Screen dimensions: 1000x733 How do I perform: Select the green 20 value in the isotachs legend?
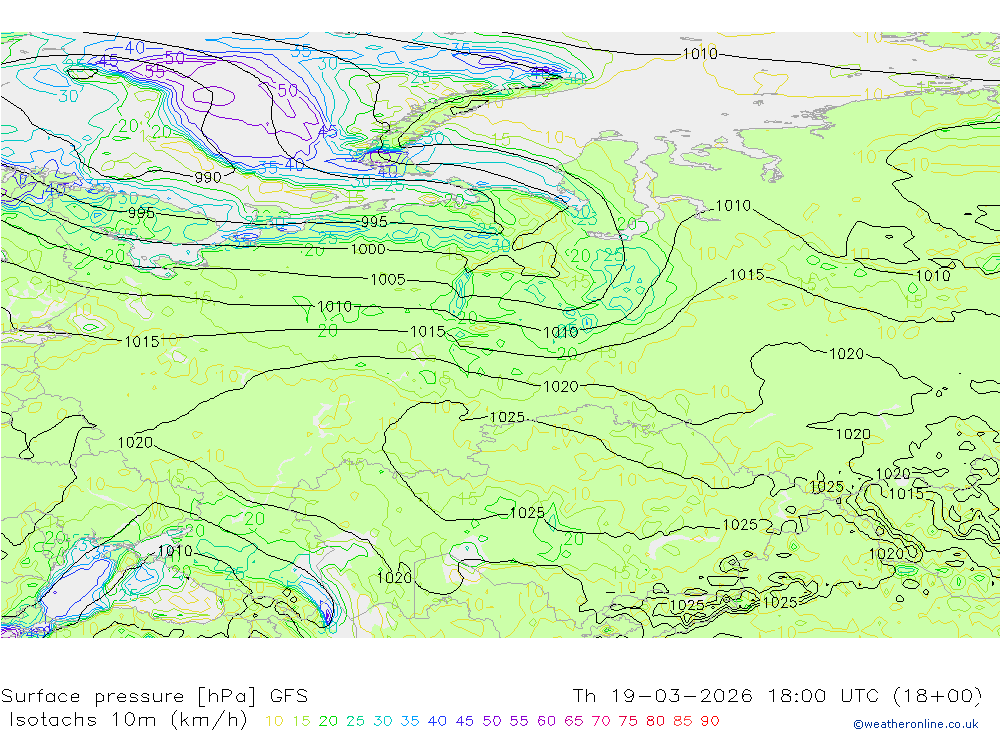click(328, 721)
